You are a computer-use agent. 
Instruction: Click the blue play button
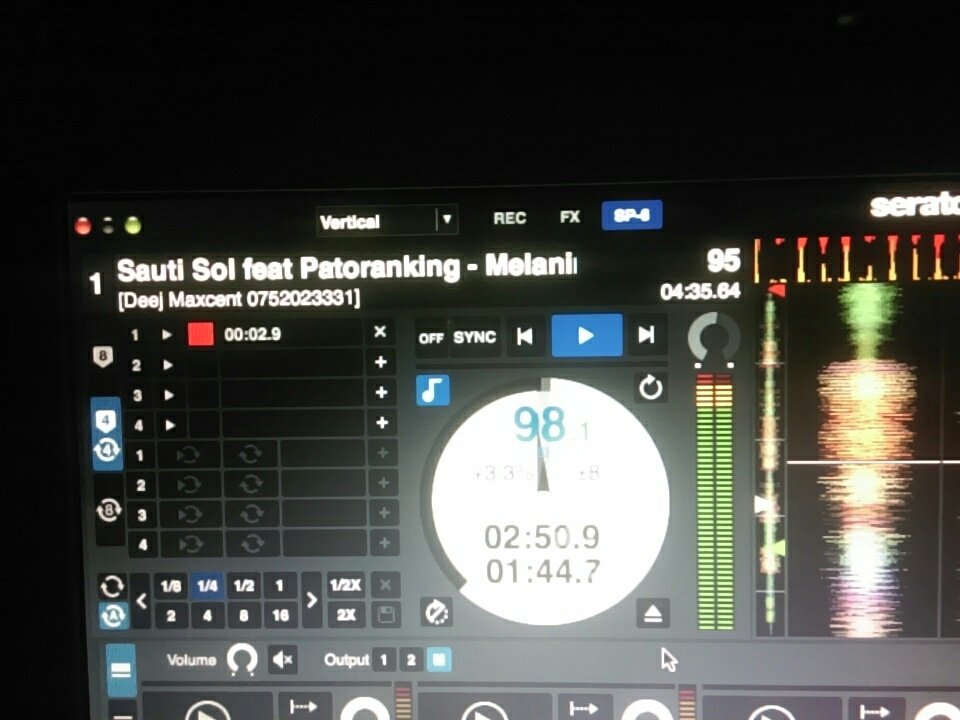pyautogui.click(x=587, y=335)
